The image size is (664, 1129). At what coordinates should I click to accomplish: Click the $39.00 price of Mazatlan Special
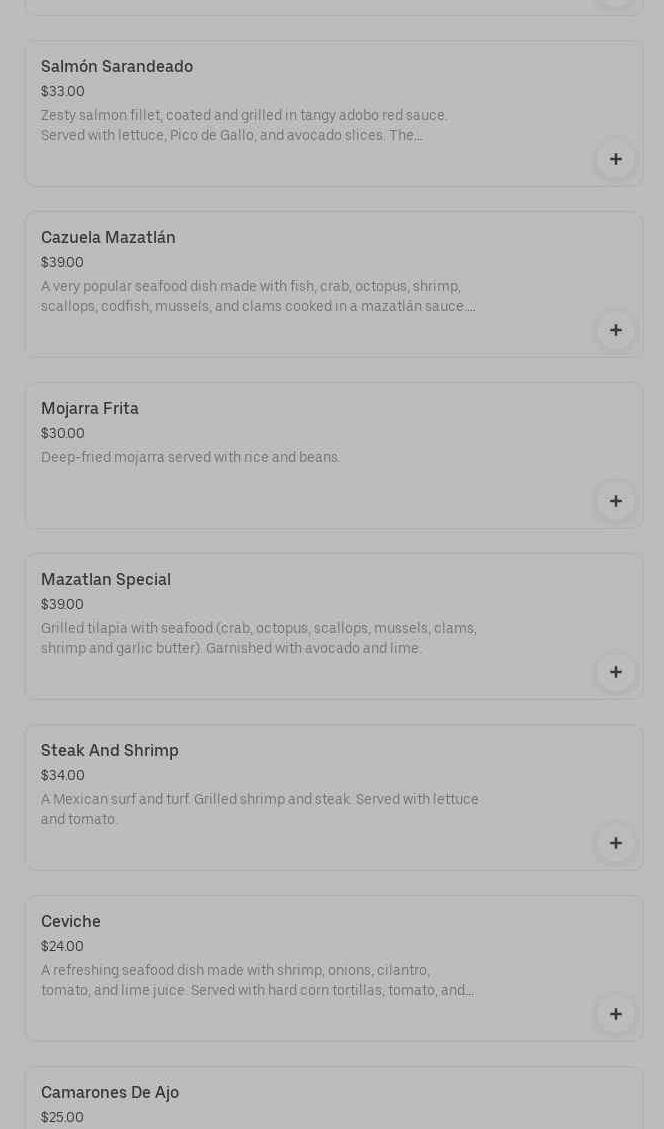62,605
